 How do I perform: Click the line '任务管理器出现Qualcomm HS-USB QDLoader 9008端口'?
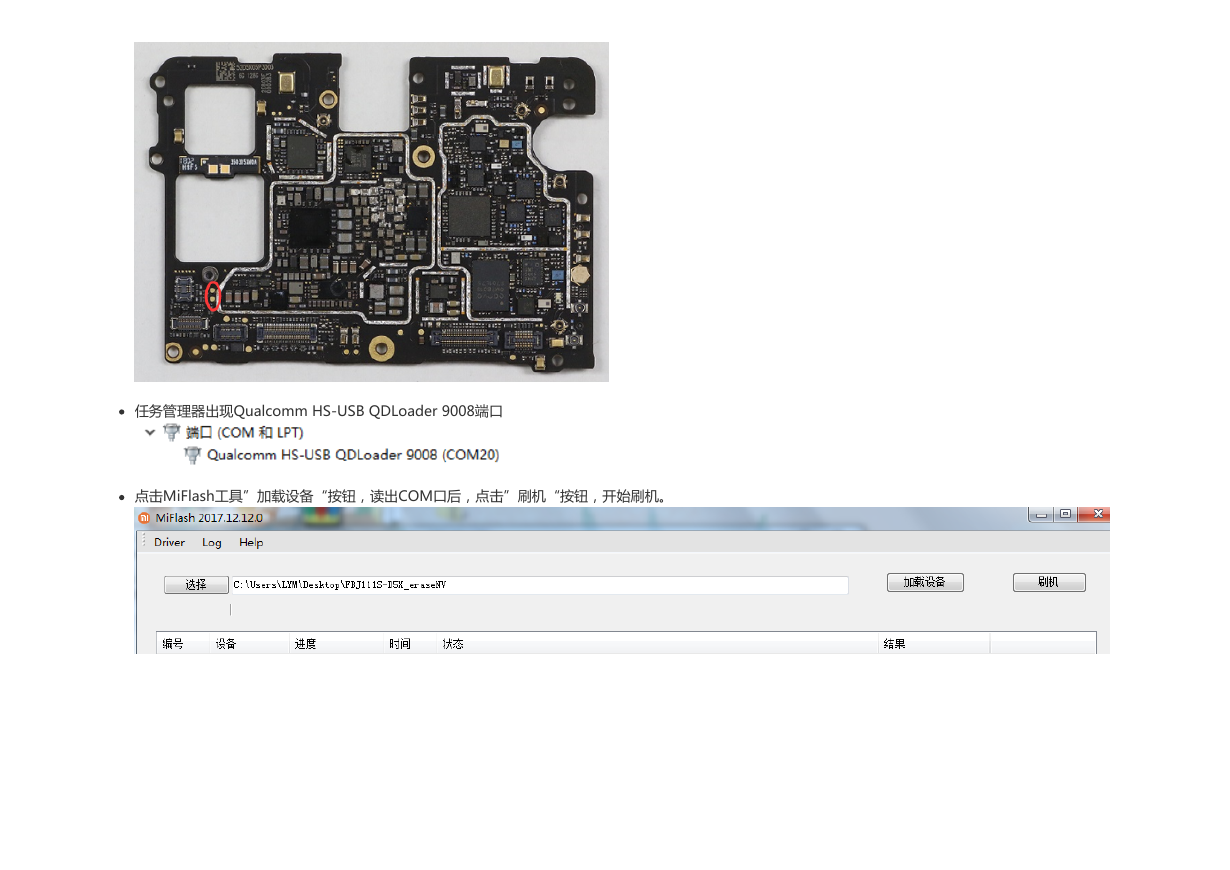tap(318, 411)
